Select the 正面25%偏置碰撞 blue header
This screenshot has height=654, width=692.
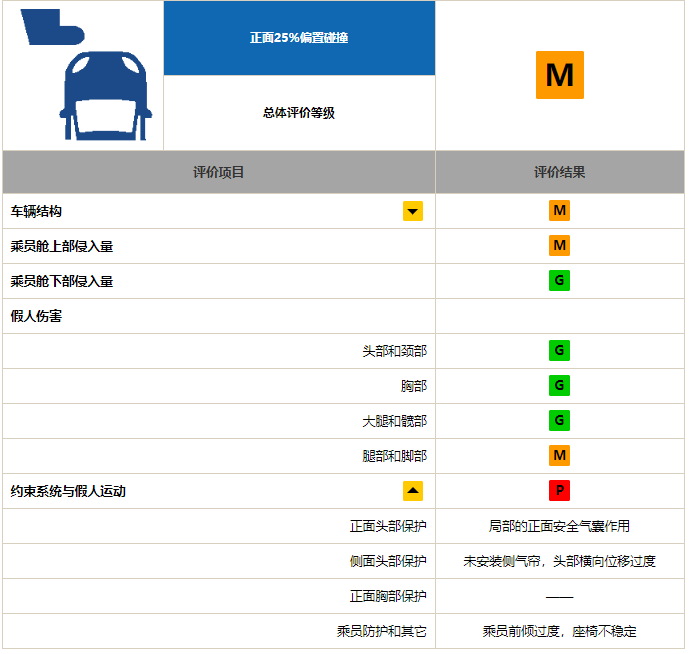(301, 38)
